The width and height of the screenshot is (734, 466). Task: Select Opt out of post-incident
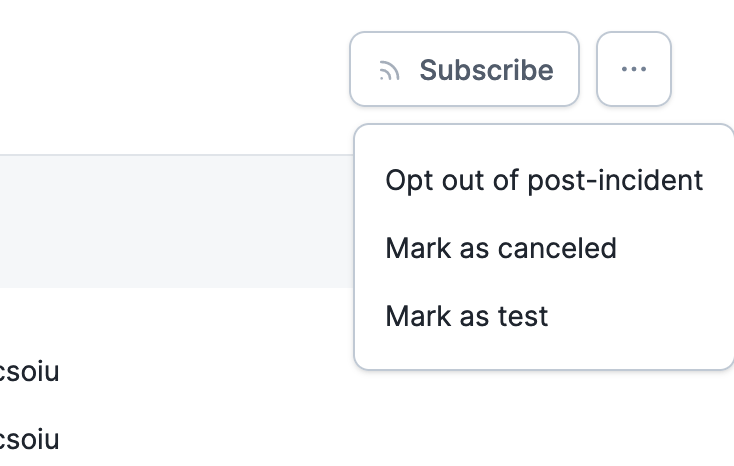coord(544,180)
